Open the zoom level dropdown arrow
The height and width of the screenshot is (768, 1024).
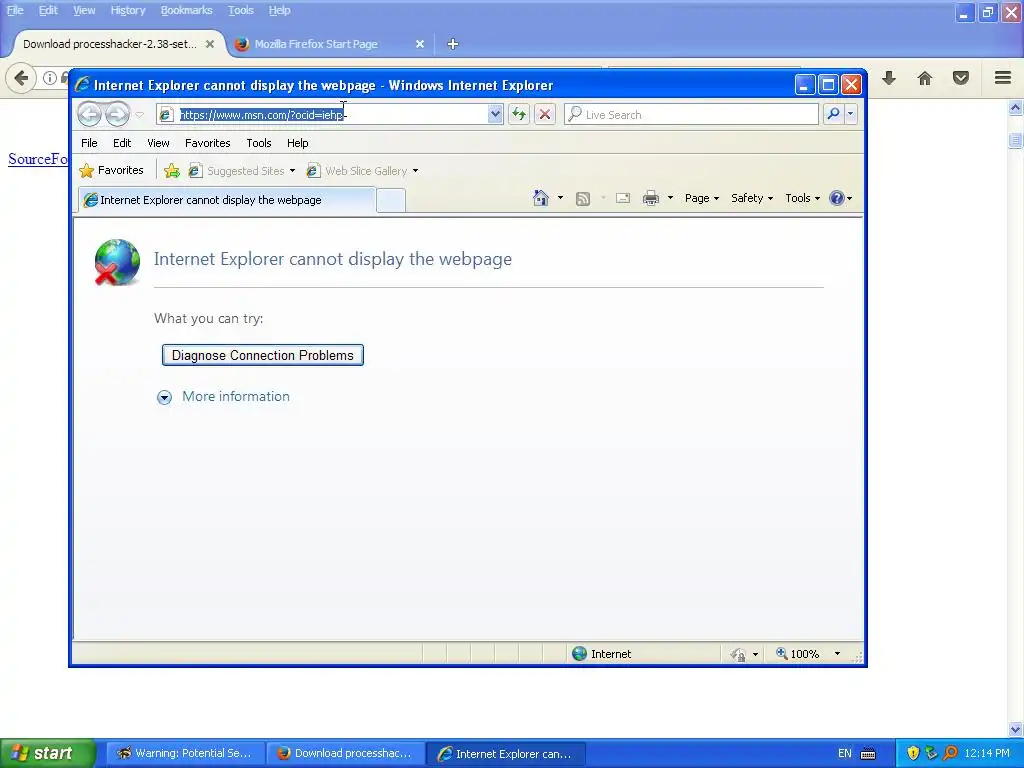pyautogui.click(x=837, y=654)
